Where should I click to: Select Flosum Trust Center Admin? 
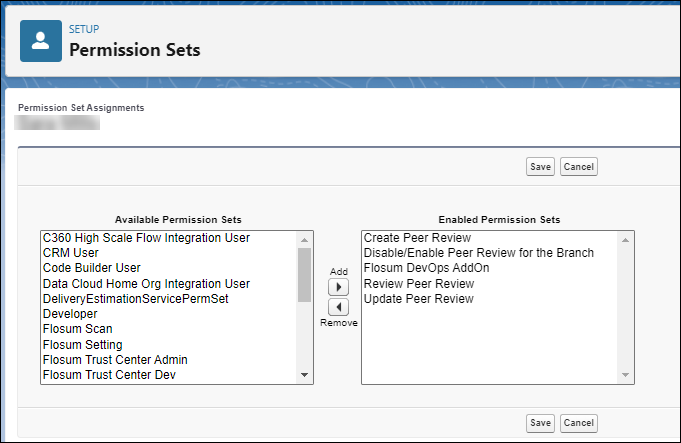[x=115, y=360]
